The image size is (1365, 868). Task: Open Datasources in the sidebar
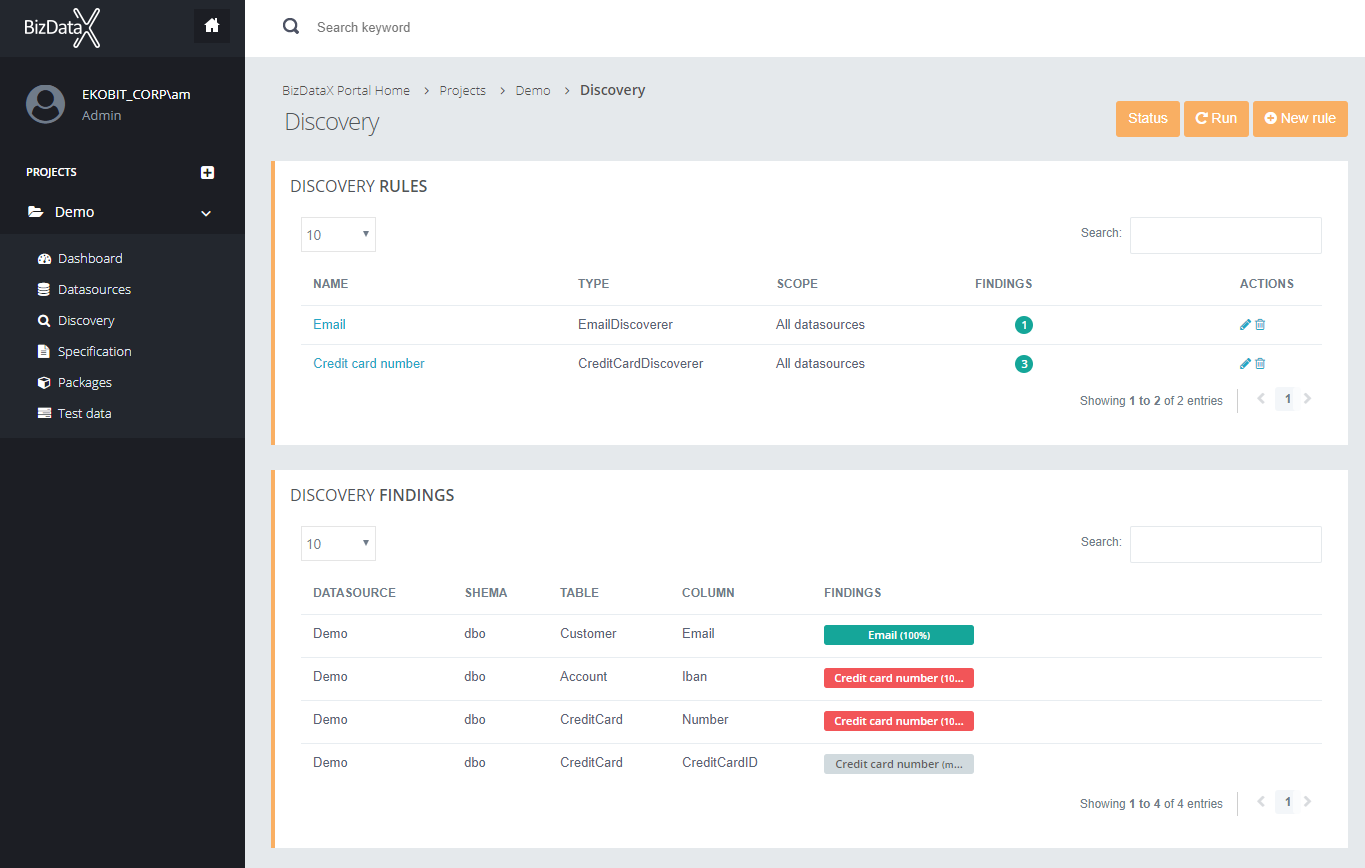pos(94,289)
